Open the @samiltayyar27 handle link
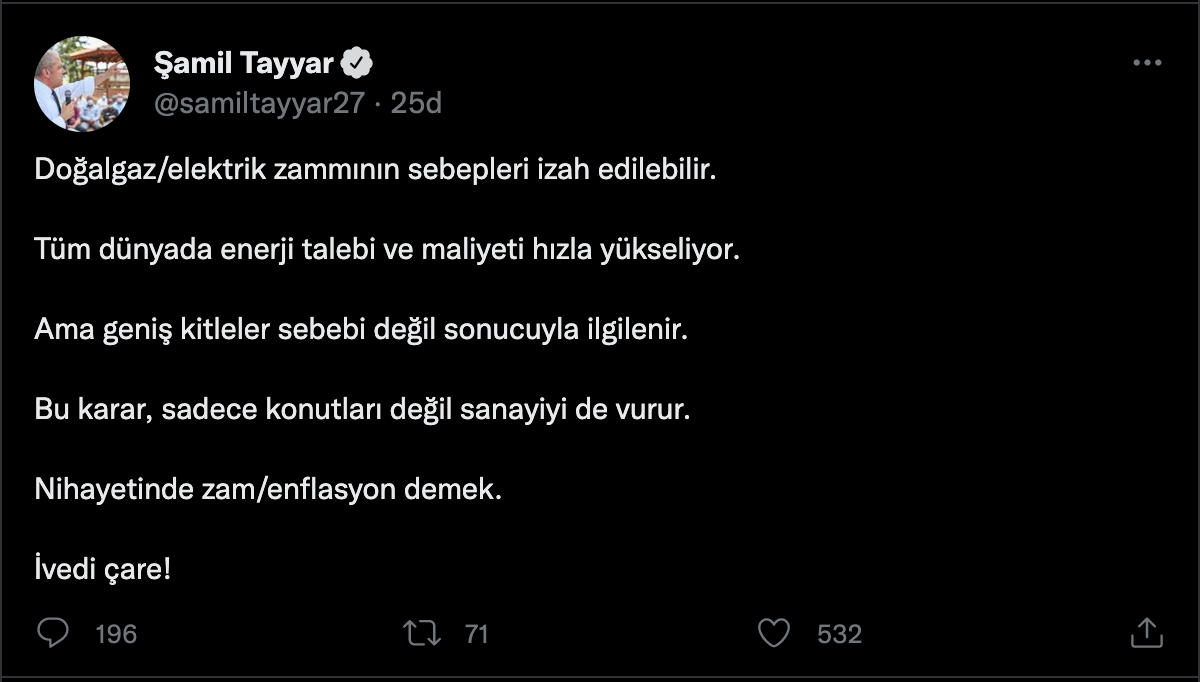This screenshot has width=1200, height=682. [x=259, y=103]
